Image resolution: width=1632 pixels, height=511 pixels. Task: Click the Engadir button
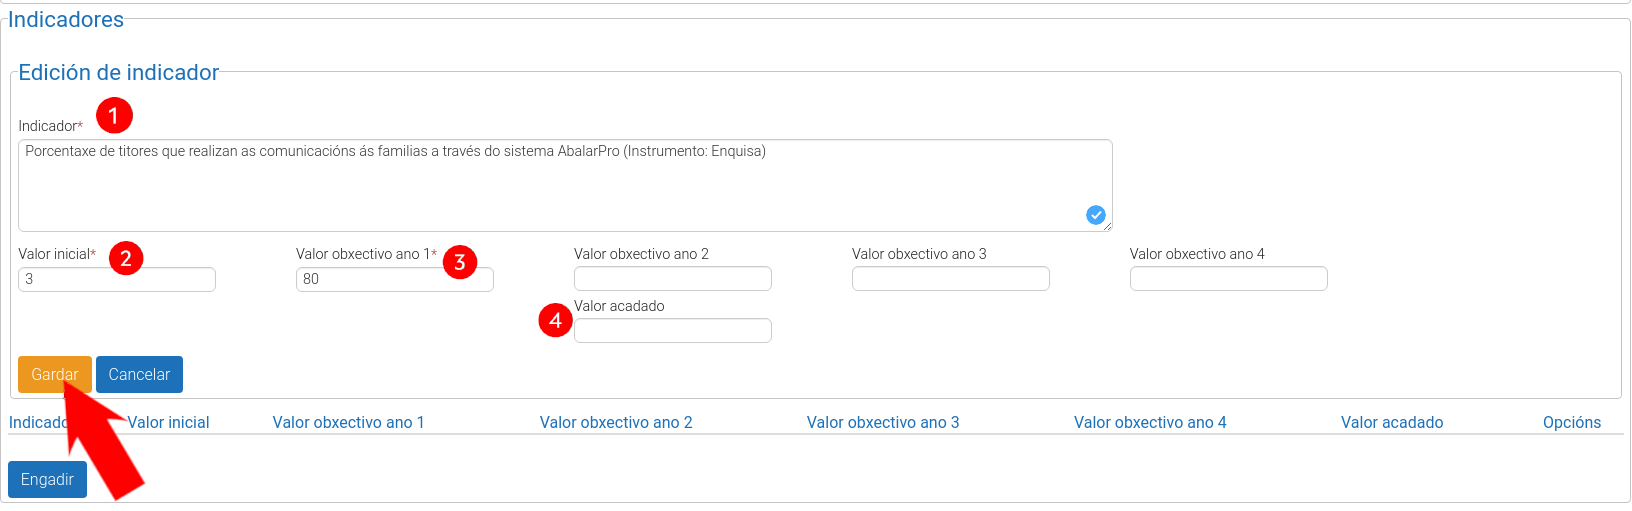(47, 479)
